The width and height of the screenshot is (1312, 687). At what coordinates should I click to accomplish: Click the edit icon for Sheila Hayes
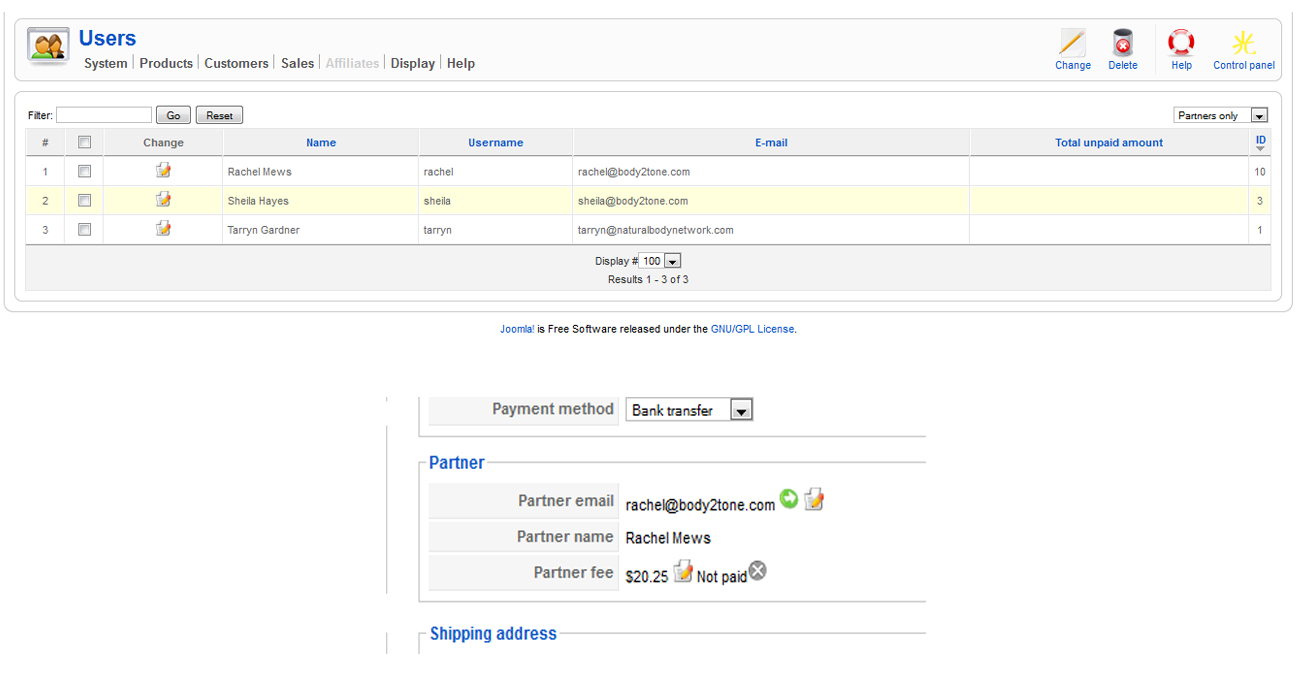tap(163, 200)
